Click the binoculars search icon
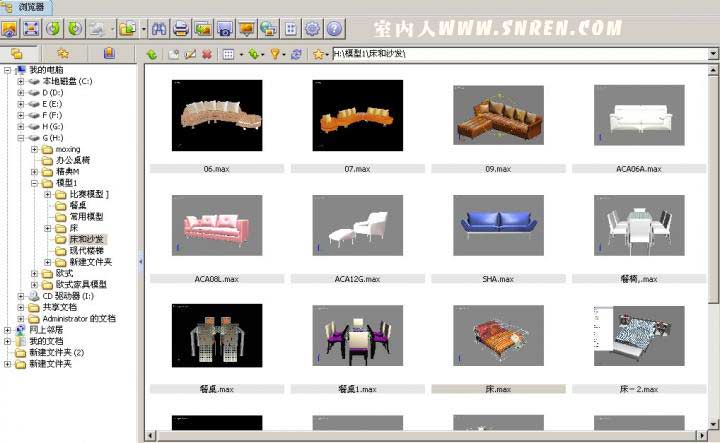The width and height of the screenshot is (720, 443). click(159, 29)
